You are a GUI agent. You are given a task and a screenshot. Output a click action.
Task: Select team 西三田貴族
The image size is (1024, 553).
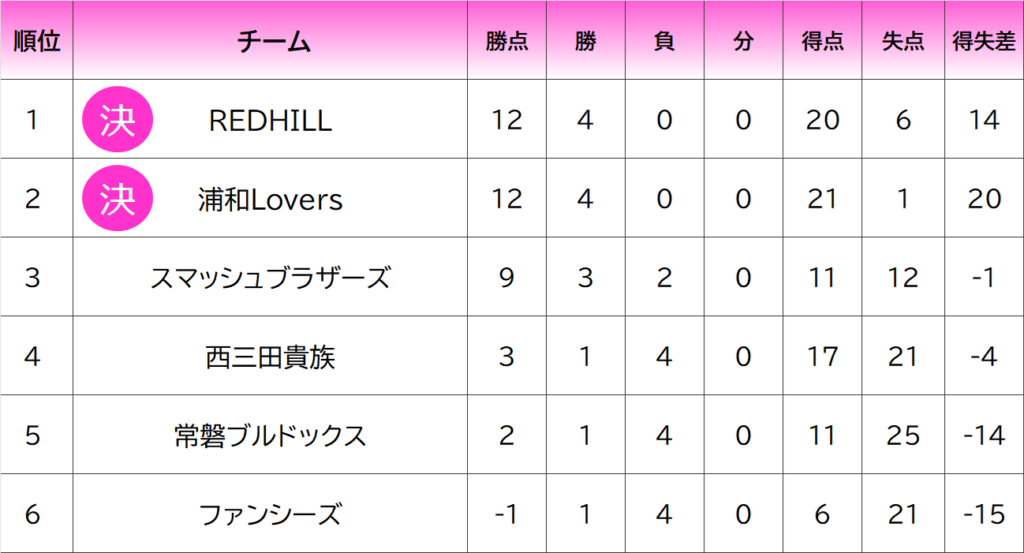(x=270, y=356)
